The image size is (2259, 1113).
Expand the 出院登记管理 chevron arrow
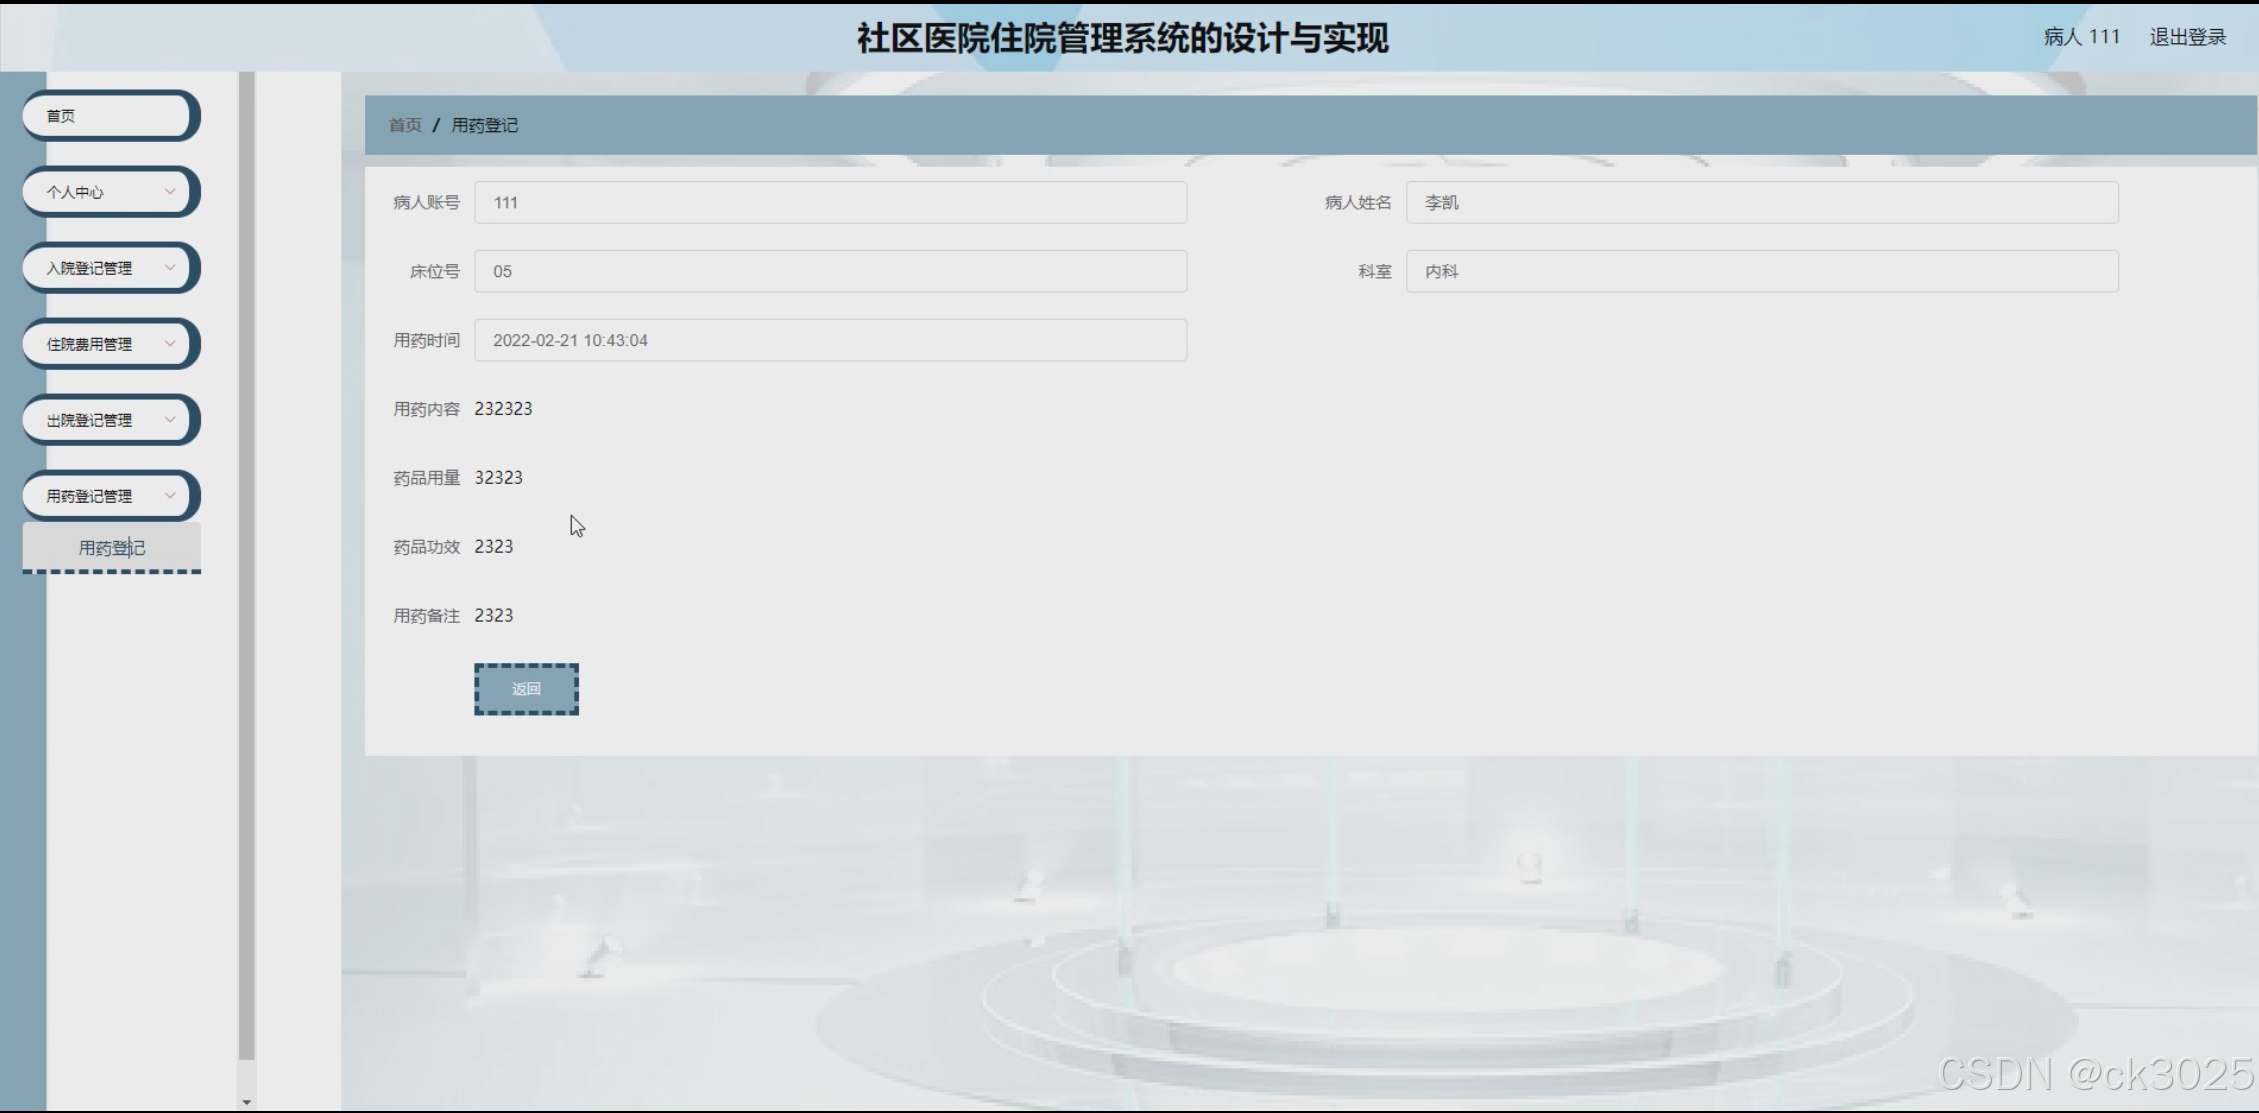coord(169,420)
